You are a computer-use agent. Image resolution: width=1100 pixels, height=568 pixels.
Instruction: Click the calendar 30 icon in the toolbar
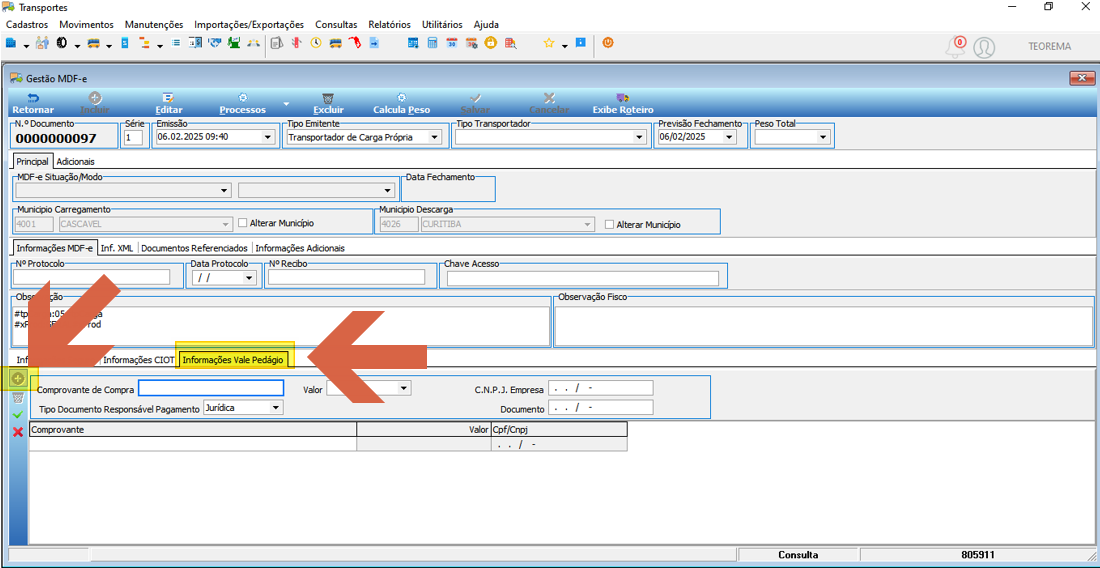click(x=452, y=43)
